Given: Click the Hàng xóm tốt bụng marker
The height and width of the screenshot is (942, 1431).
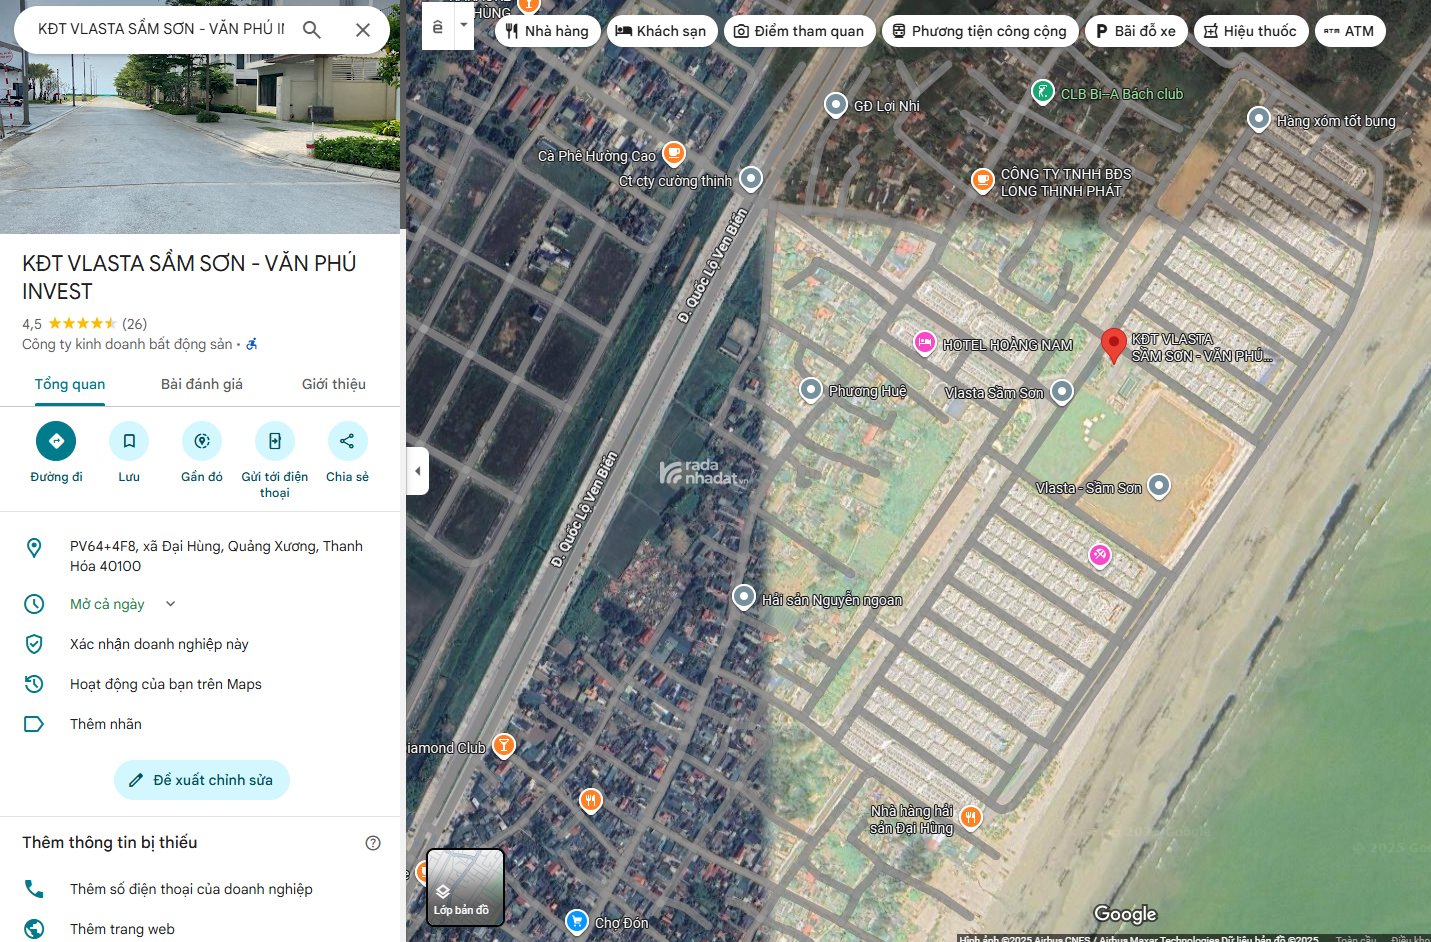Looking at the screenshot, I should pos(1259,119).
